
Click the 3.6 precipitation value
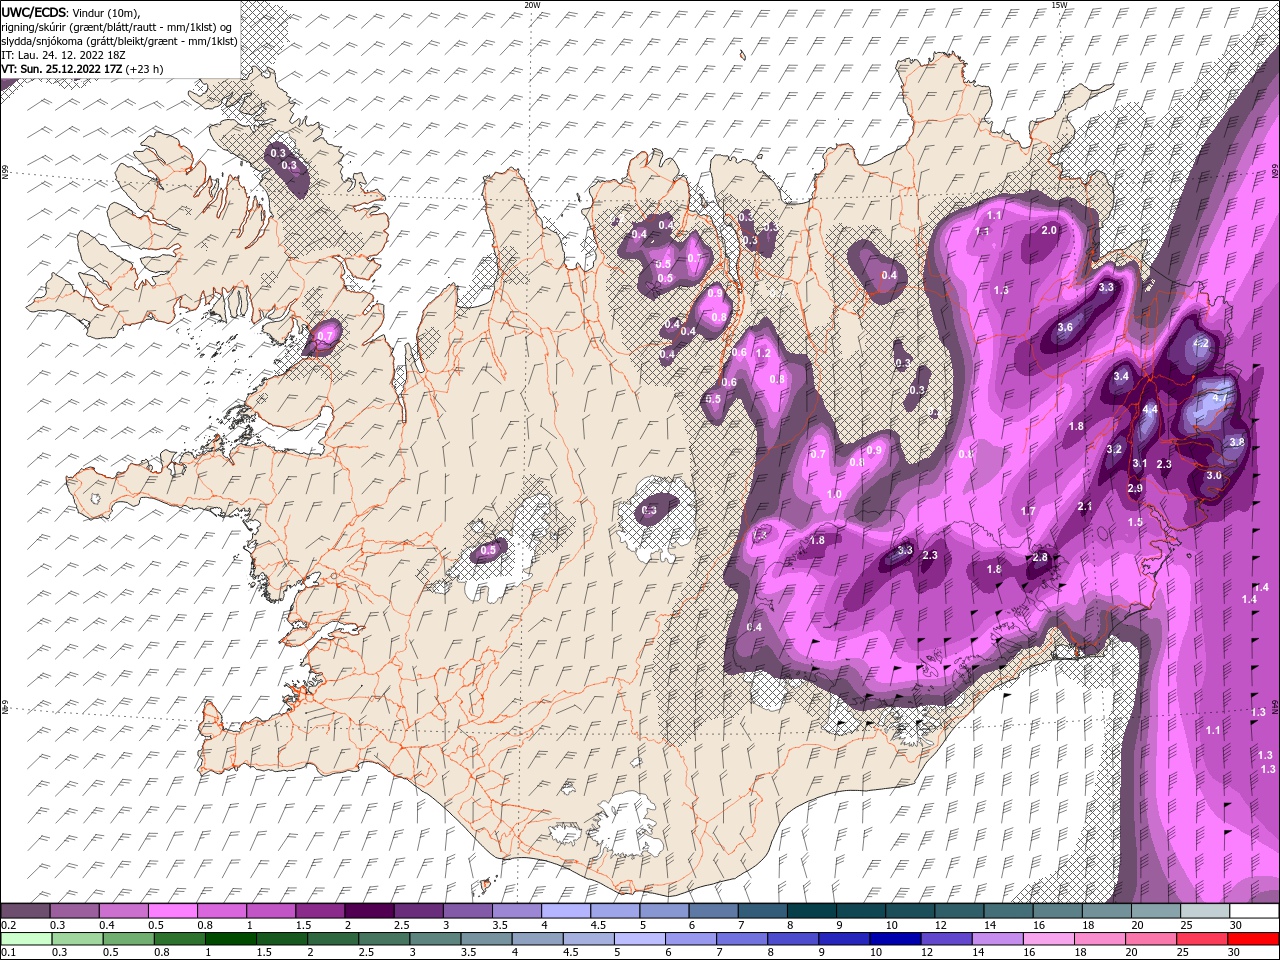[1065, 327]
